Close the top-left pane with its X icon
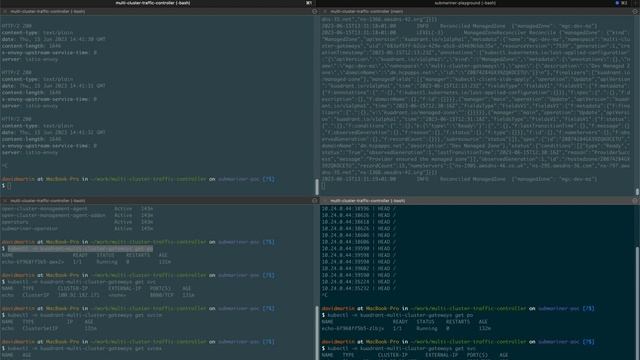Image resolution: width=640 pixels, height=360 pixels. 5,11
